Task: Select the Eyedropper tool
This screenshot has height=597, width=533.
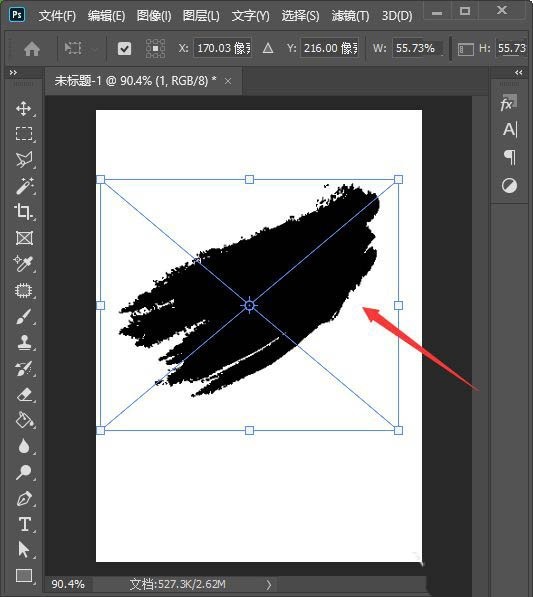Action: 23,263
